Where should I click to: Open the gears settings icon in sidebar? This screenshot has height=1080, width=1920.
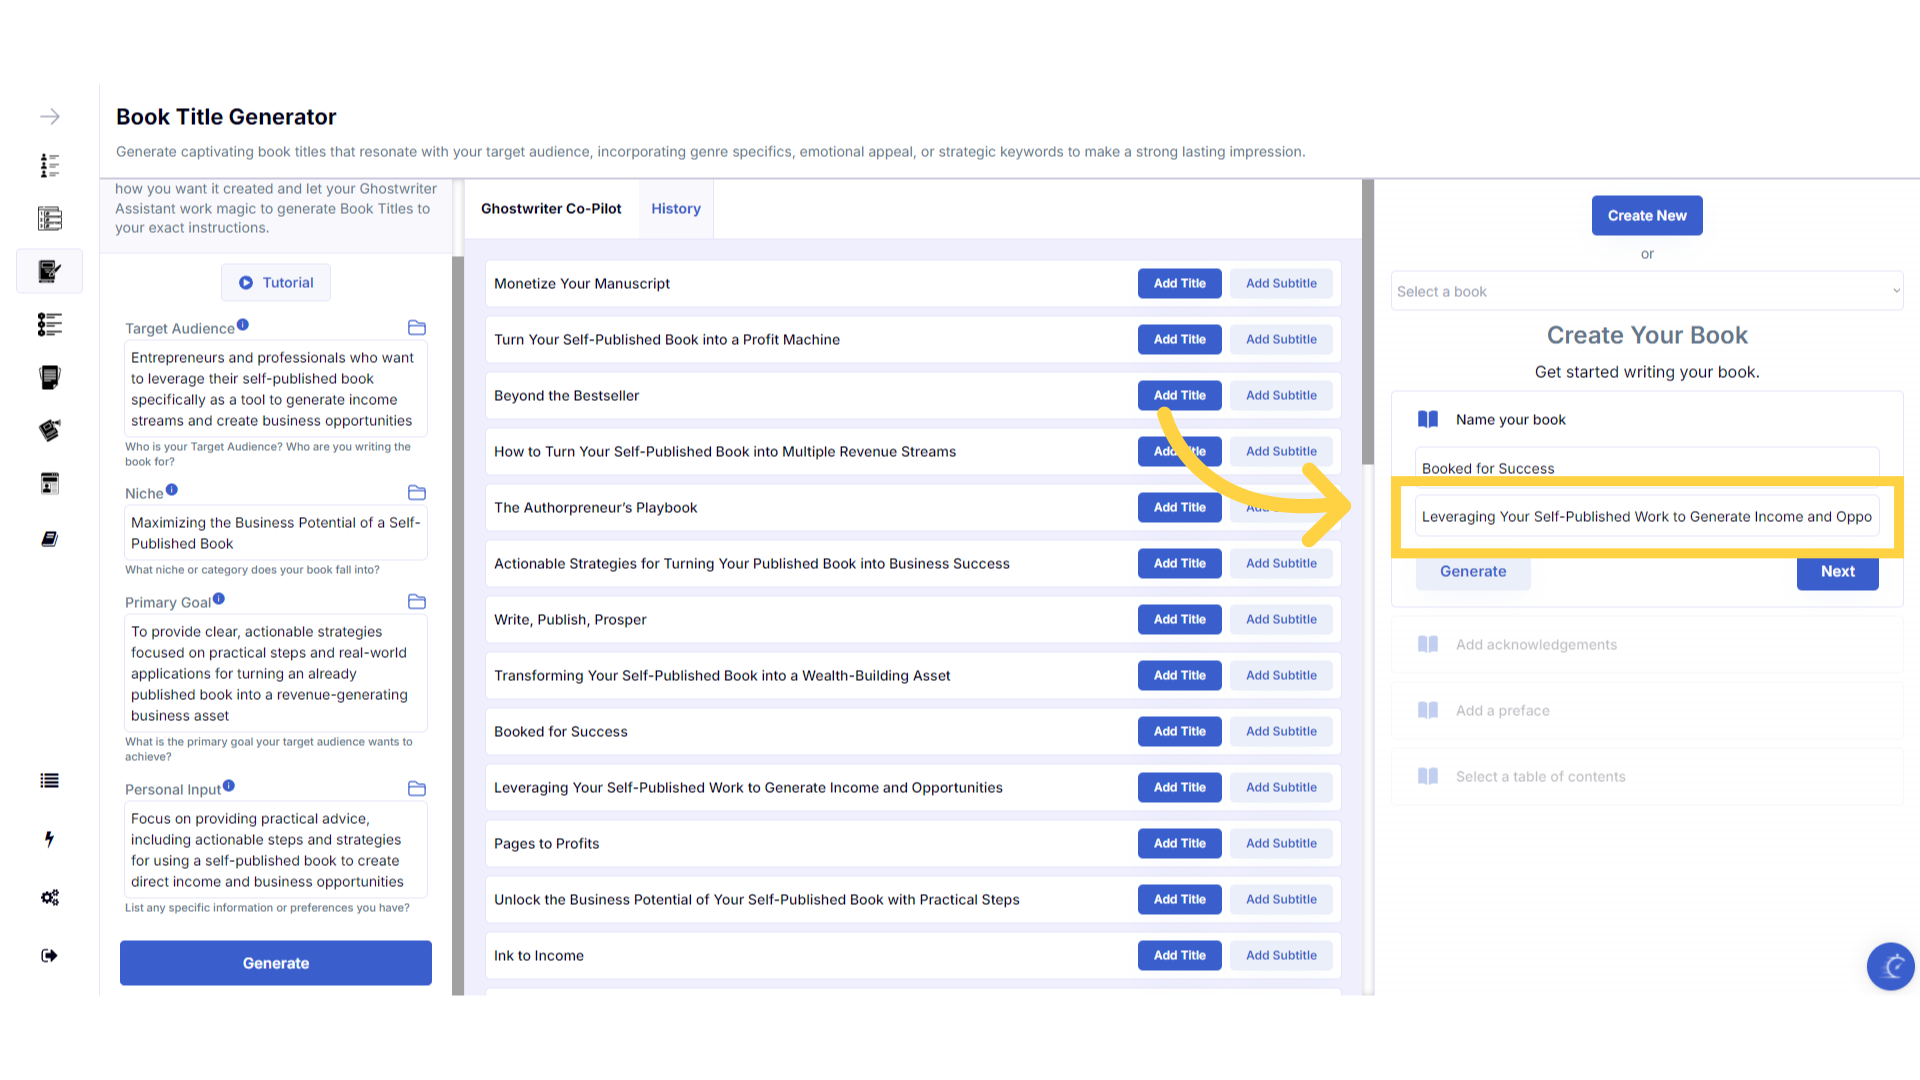point(49,897)
